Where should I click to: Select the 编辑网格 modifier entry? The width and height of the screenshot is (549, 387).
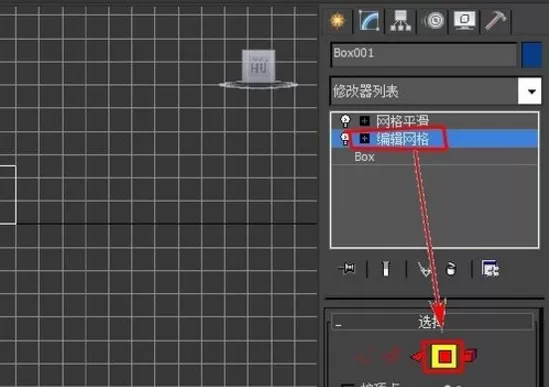coord(403,139)
